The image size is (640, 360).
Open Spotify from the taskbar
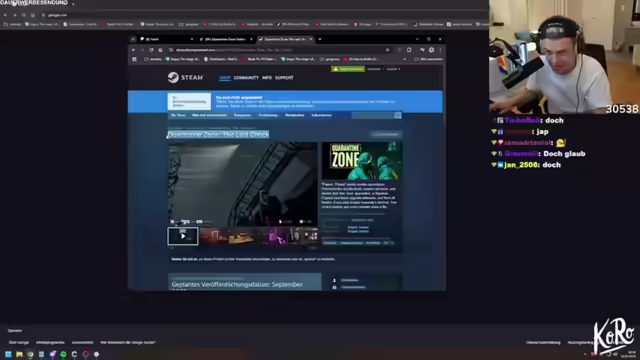coord(63,354)
